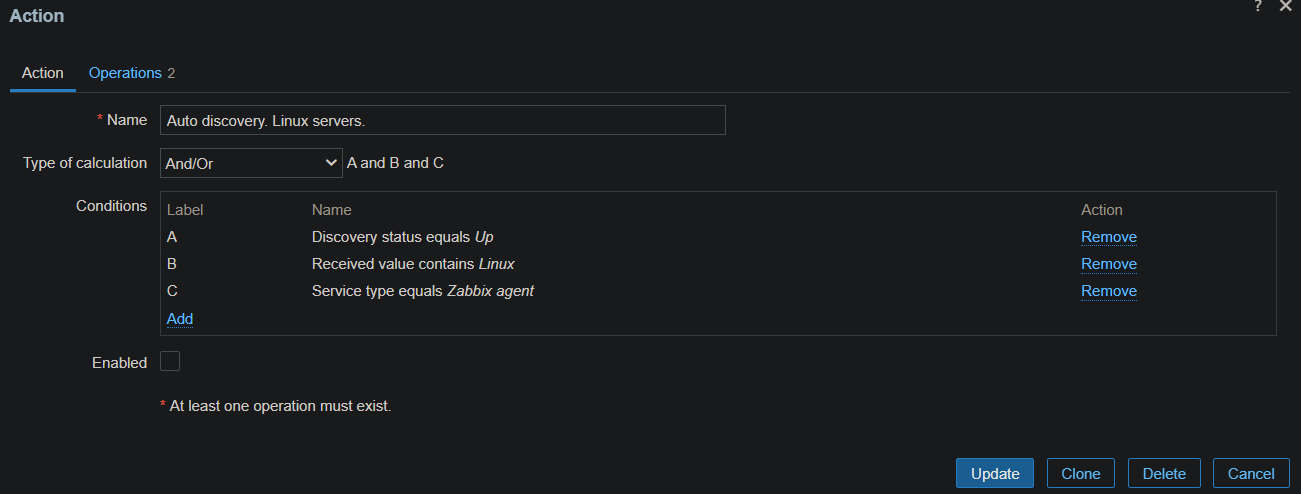This screenshot has width=1301, height=494.
Task: Toggle the Enabled checkbox
Action: [170, 362]
